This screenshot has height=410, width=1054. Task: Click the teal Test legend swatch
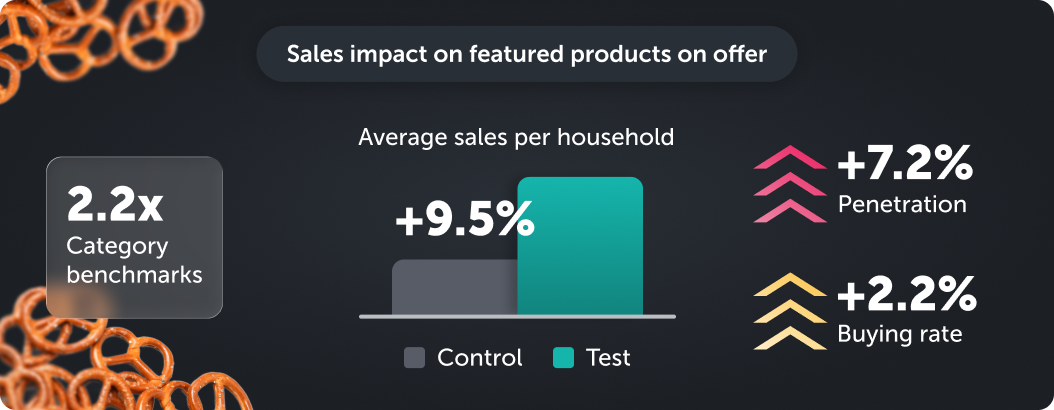pos(563,358)
